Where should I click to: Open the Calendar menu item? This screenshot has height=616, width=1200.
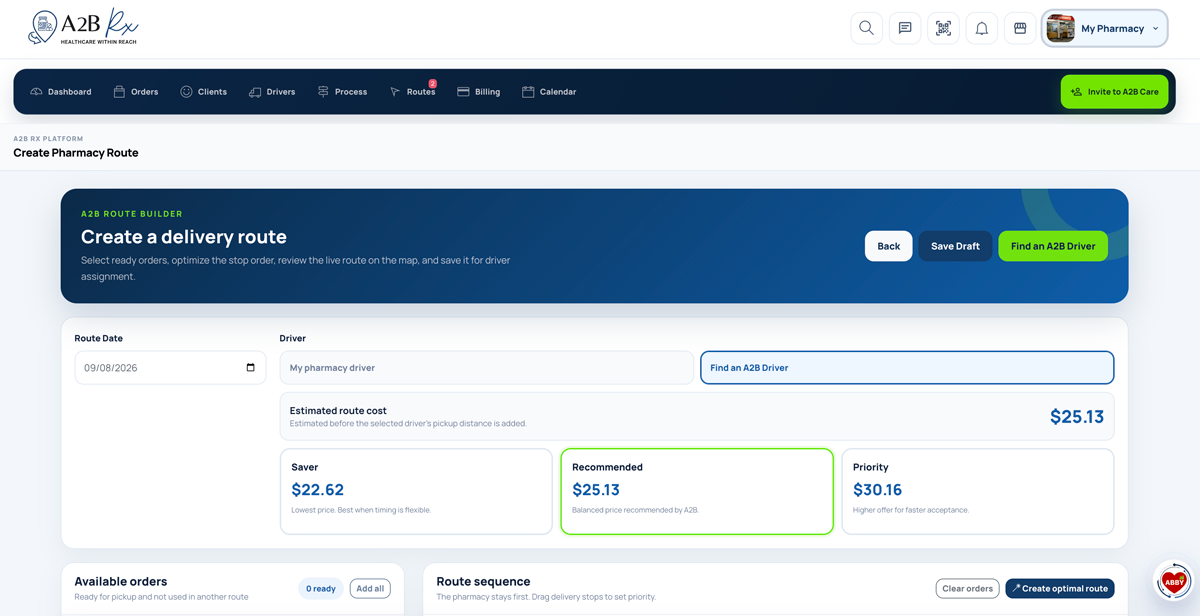pyautogui.click(x=549, y=92)
